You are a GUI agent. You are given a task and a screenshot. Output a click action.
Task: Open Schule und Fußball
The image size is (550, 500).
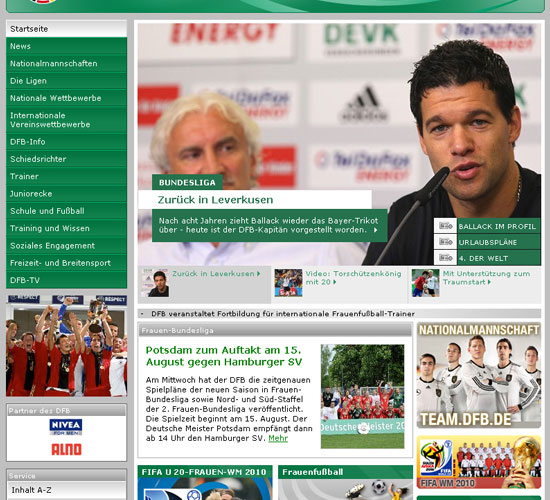[x=66, y=211]
